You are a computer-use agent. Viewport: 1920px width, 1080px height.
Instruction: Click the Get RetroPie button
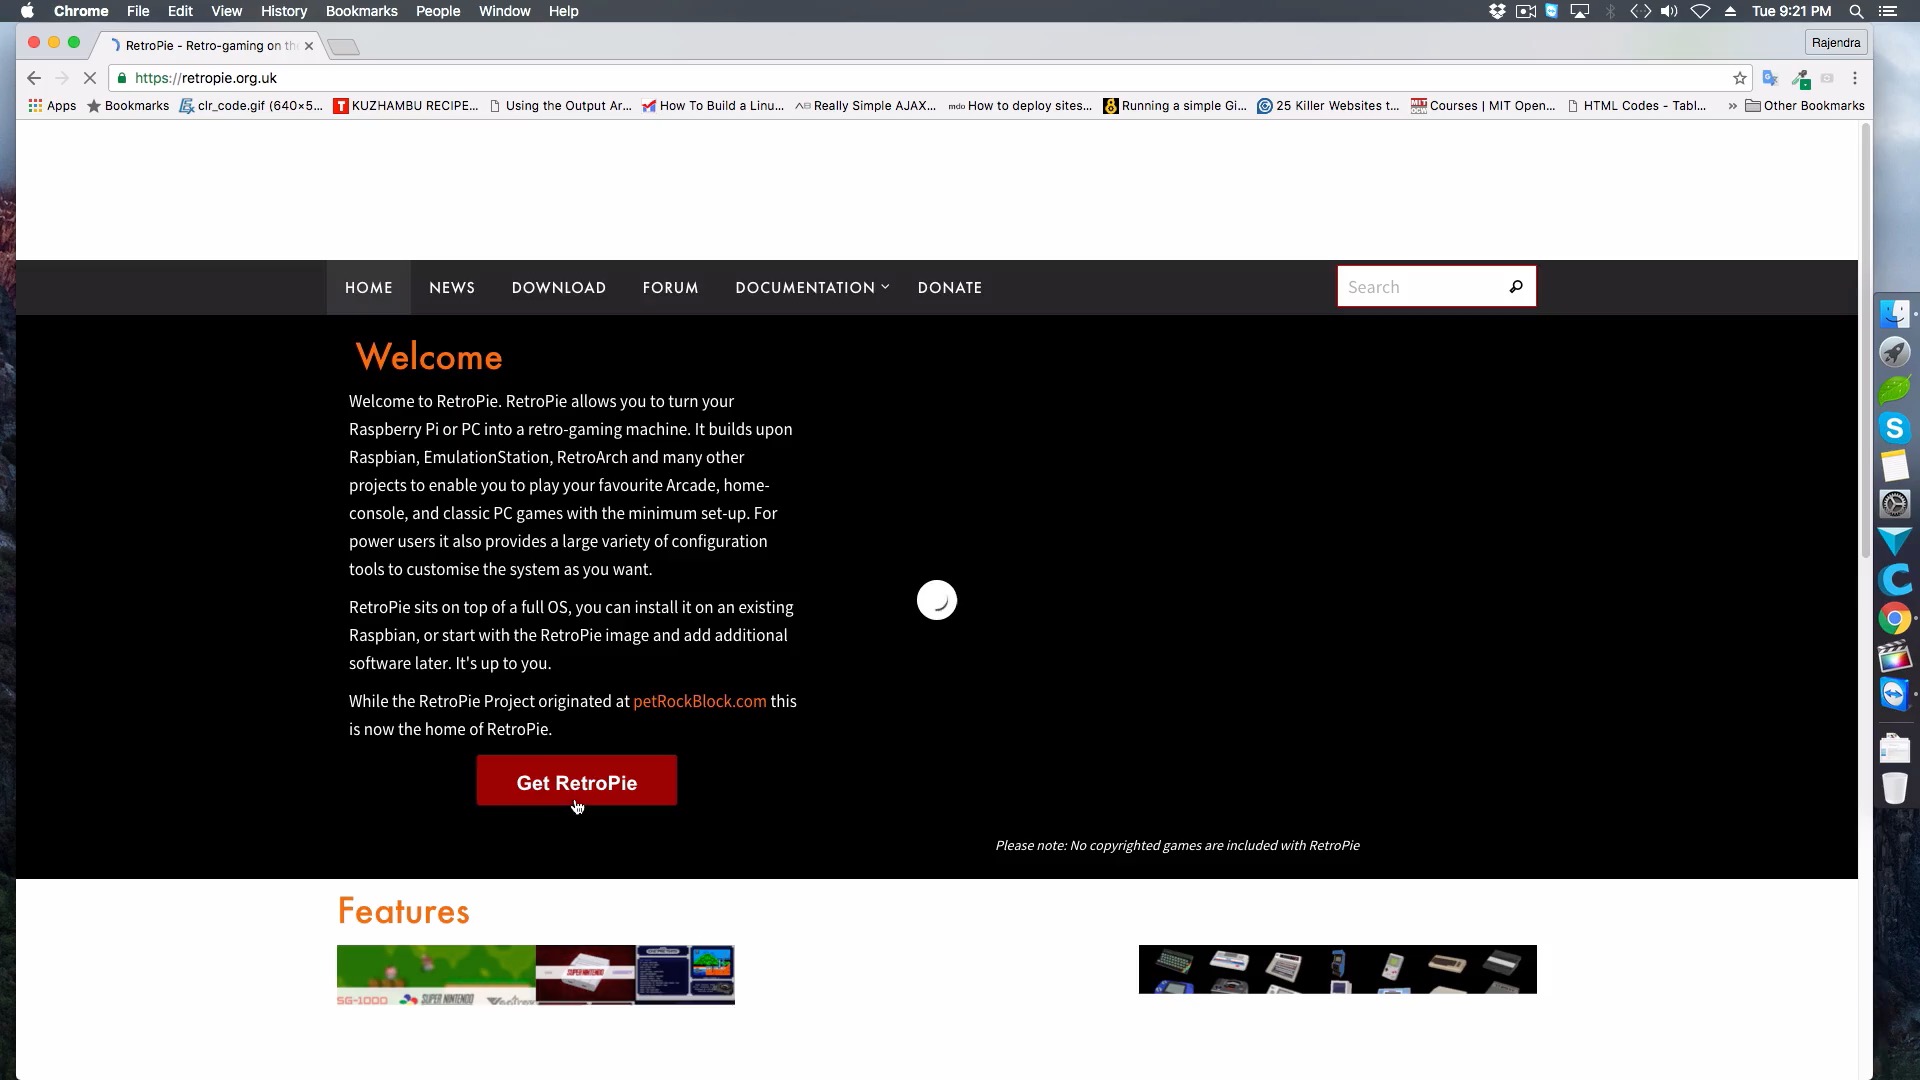click(x=576, y=782)
